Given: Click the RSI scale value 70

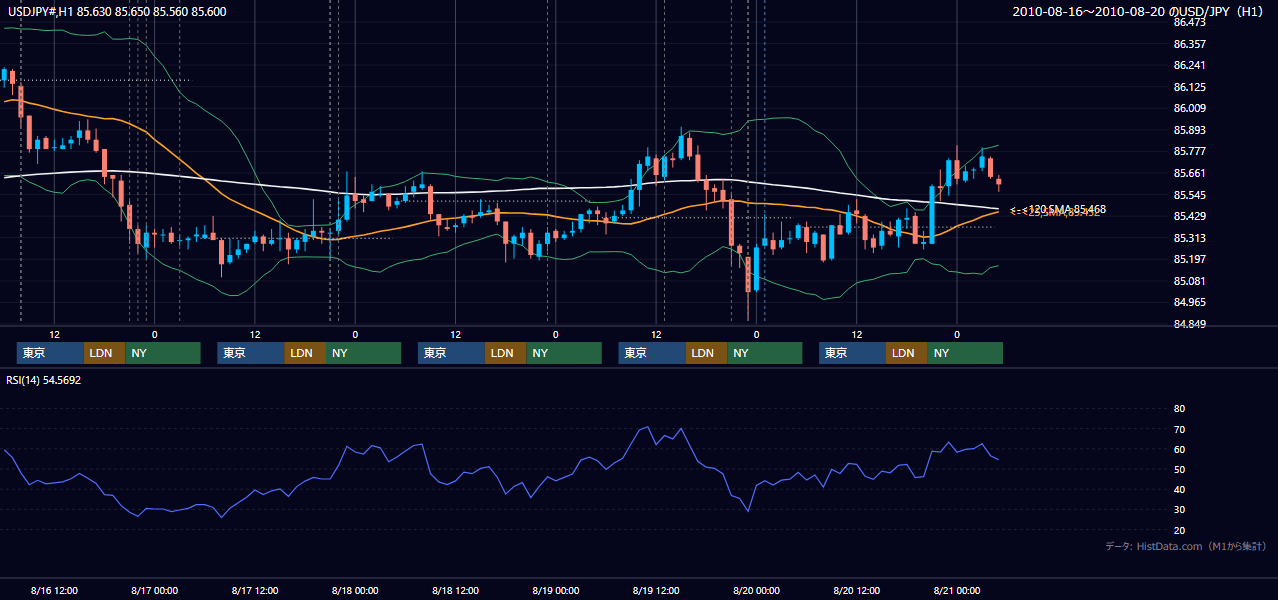Looking at the screenshot, I should (1179, 429).
